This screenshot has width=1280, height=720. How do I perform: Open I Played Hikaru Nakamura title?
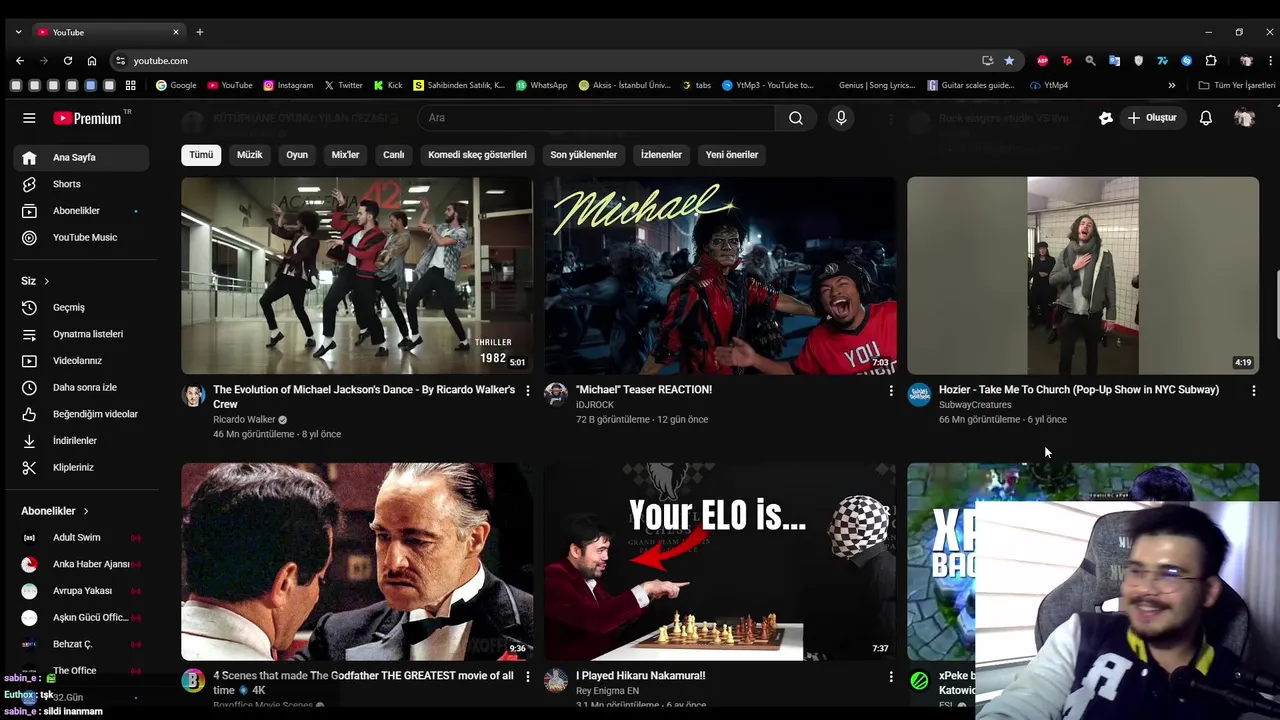click(640, 676)
